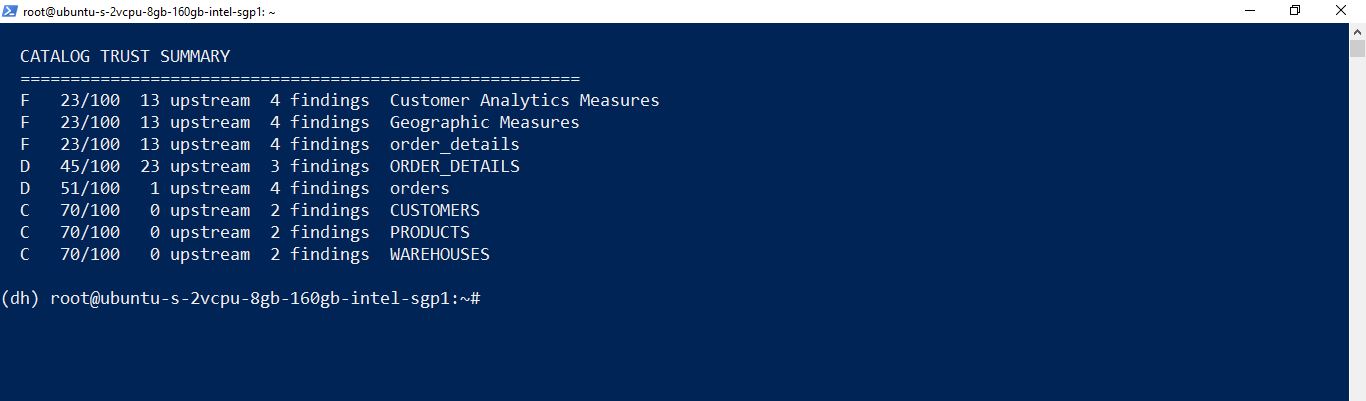Click the orders entry with 51/100
1366x401 pixels.
[x=419, y=188]
